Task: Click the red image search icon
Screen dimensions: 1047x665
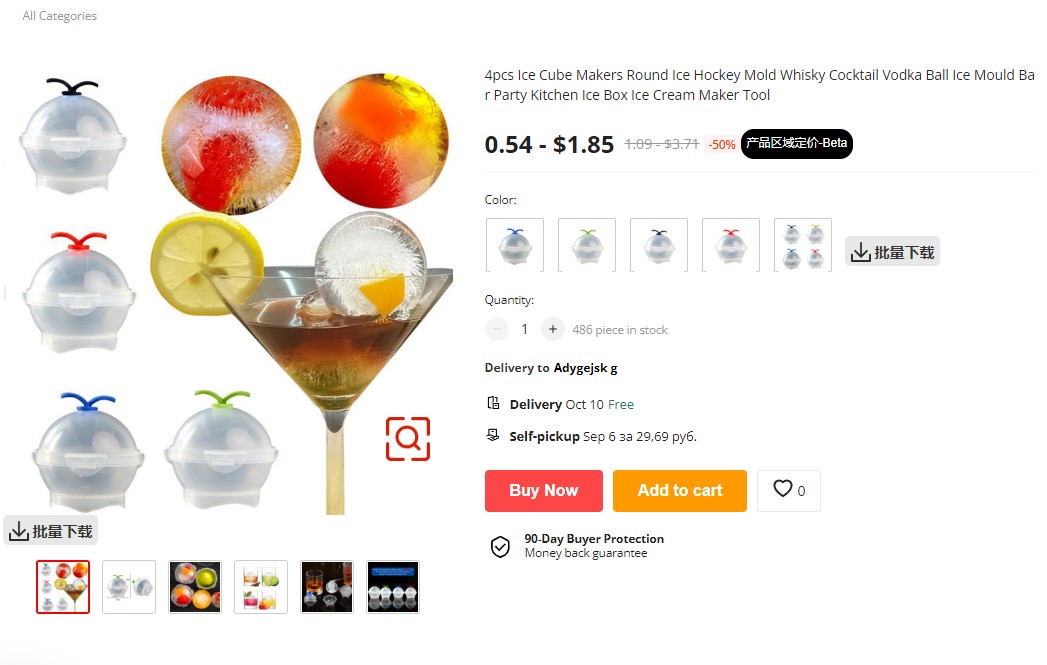Action: (x=408, y=439)
